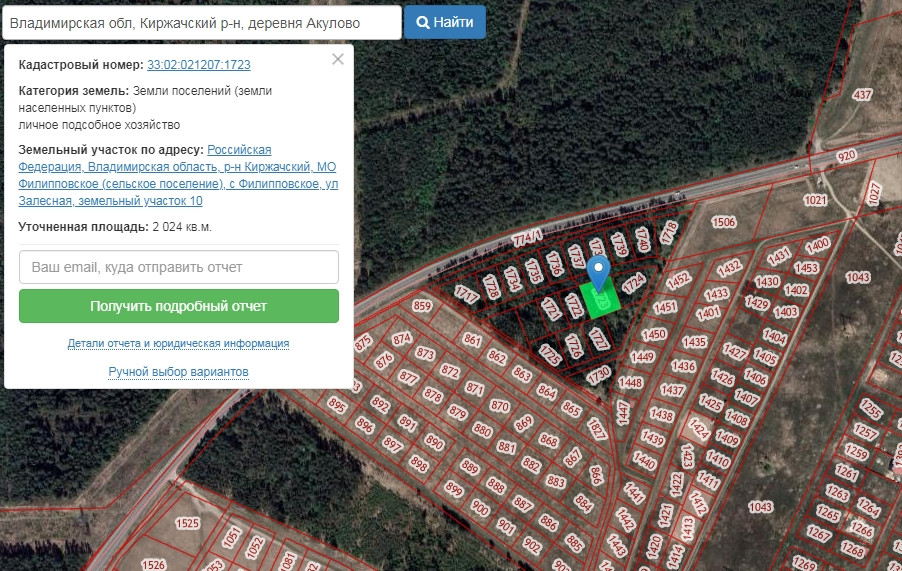Open the parcel address link
Screen dimensions: 902x571
pos(178,175)
